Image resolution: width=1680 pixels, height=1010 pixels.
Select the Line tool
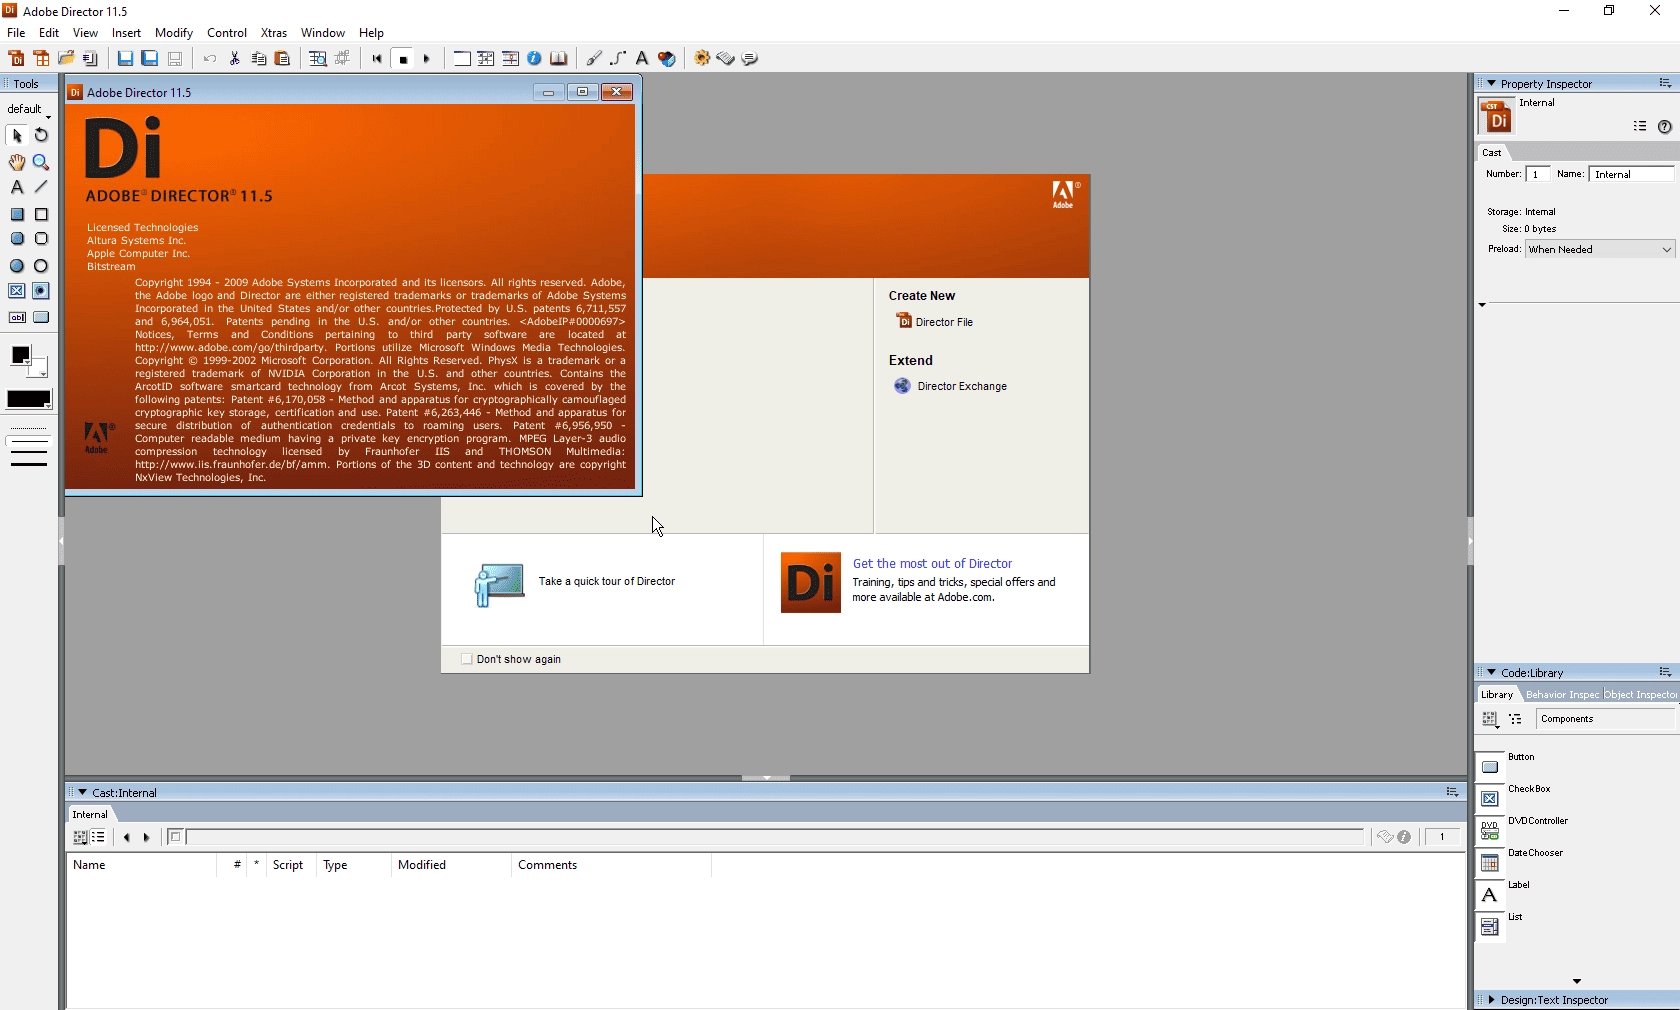coord(41,187)
